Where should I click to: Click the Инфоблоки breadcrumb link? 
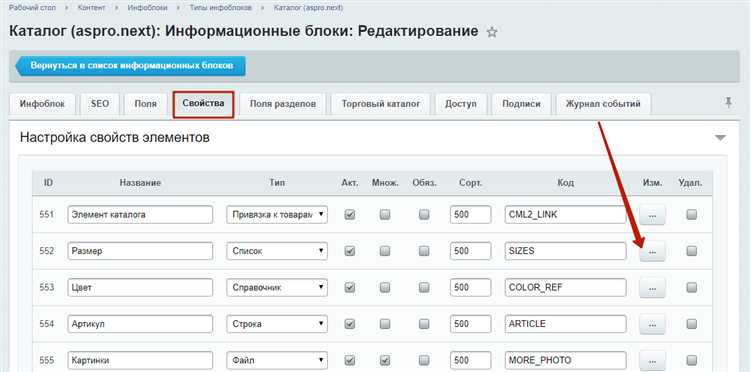pos(147,8)
